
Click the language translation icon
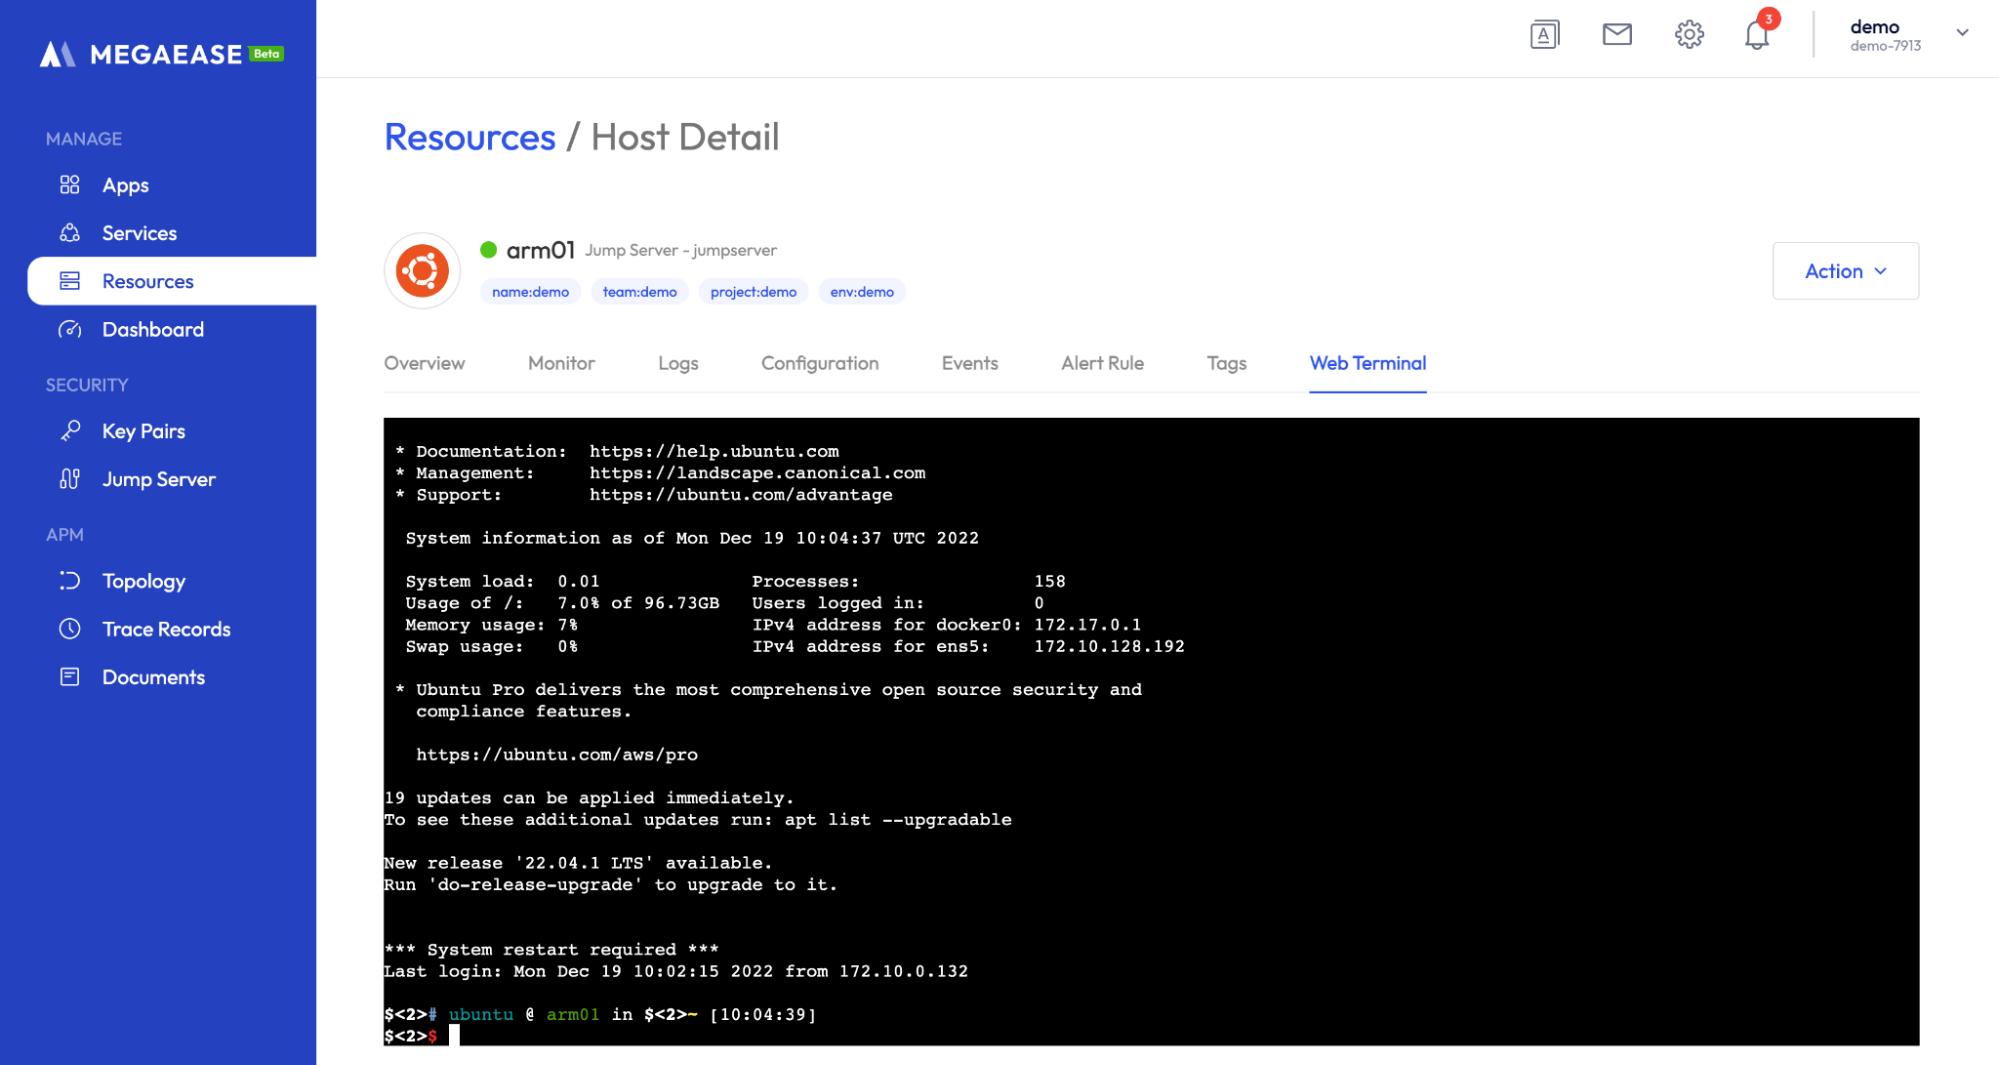[x=1544, y=35]
